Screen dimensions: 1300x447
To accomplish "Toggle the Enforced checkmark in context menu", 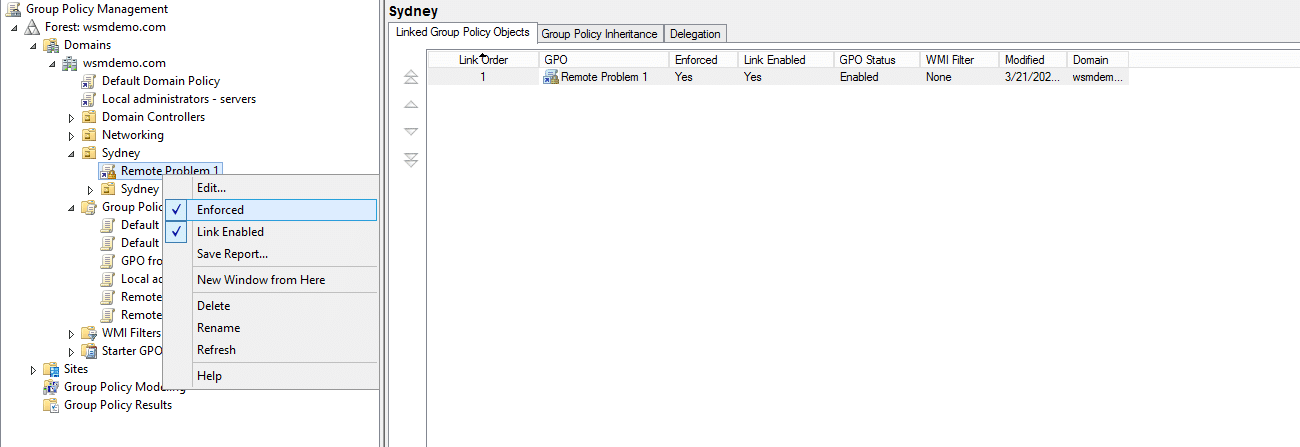I will [x=177, y=210].
